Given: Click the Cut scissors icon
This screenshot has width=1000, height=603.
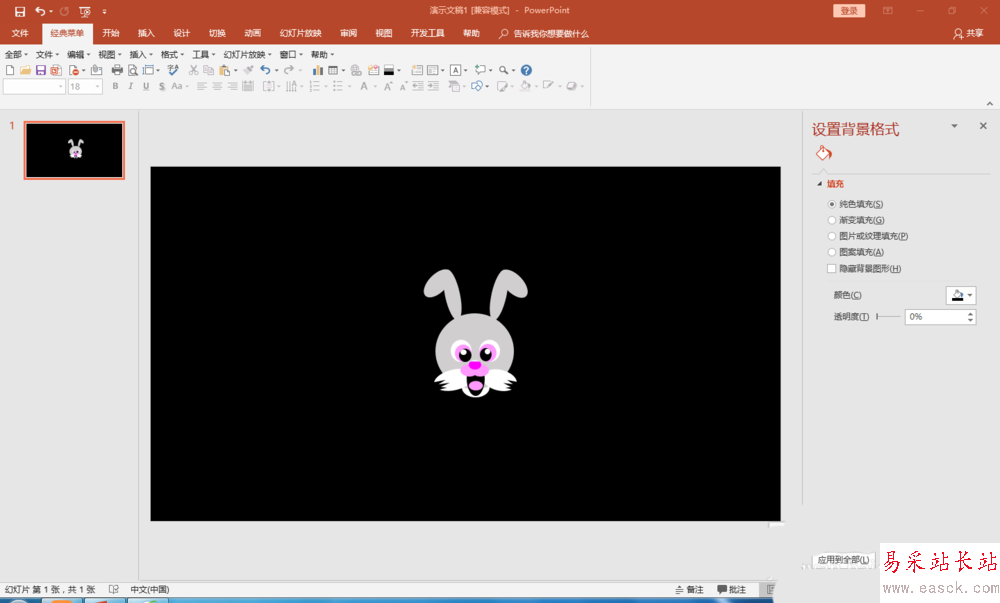Looking at the screenshot, I should pyautogui.click(x=193, y=71).
